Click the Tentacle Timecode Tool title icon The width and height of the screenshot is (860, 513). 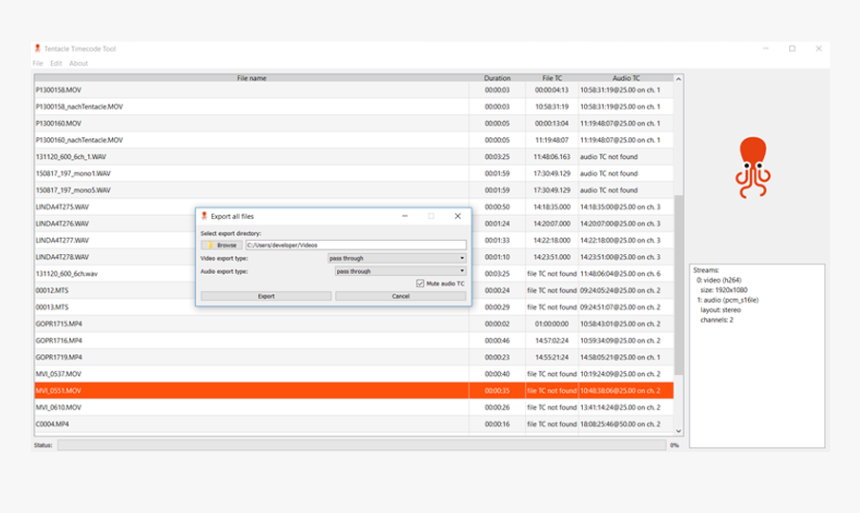click(37, 48)
